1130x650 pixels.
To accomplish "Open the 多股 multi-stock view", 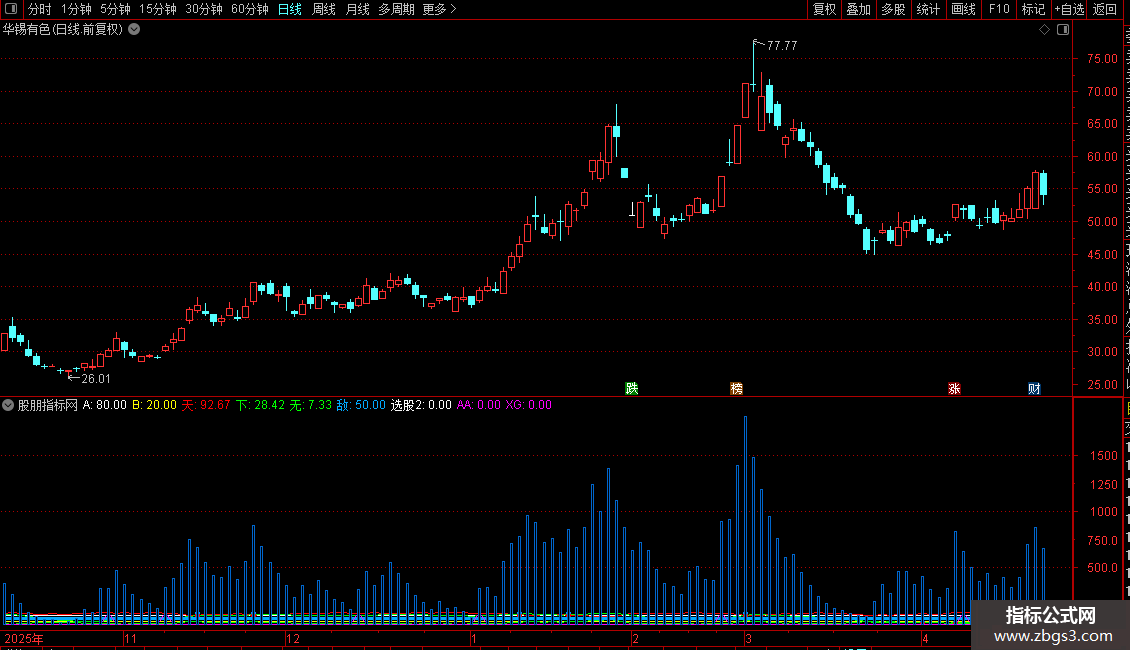I will 893,9.
